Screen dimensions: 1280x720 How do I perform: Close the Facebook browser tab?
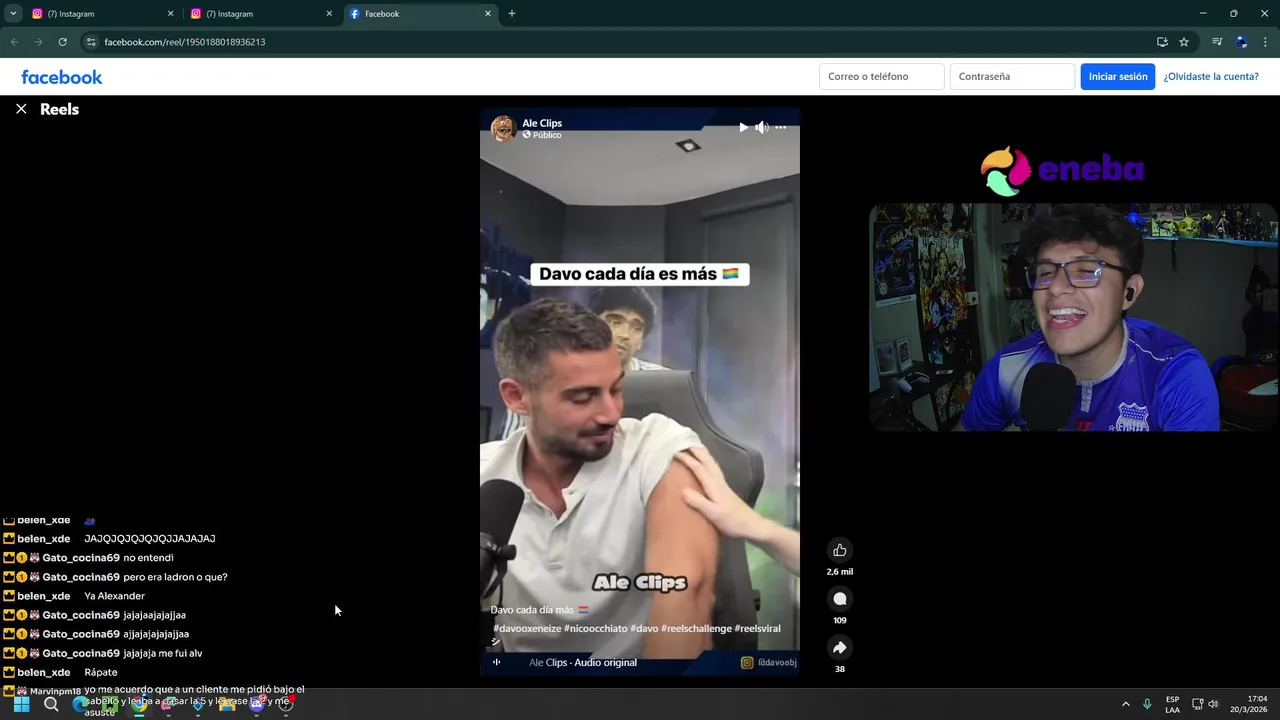(488, 14)
